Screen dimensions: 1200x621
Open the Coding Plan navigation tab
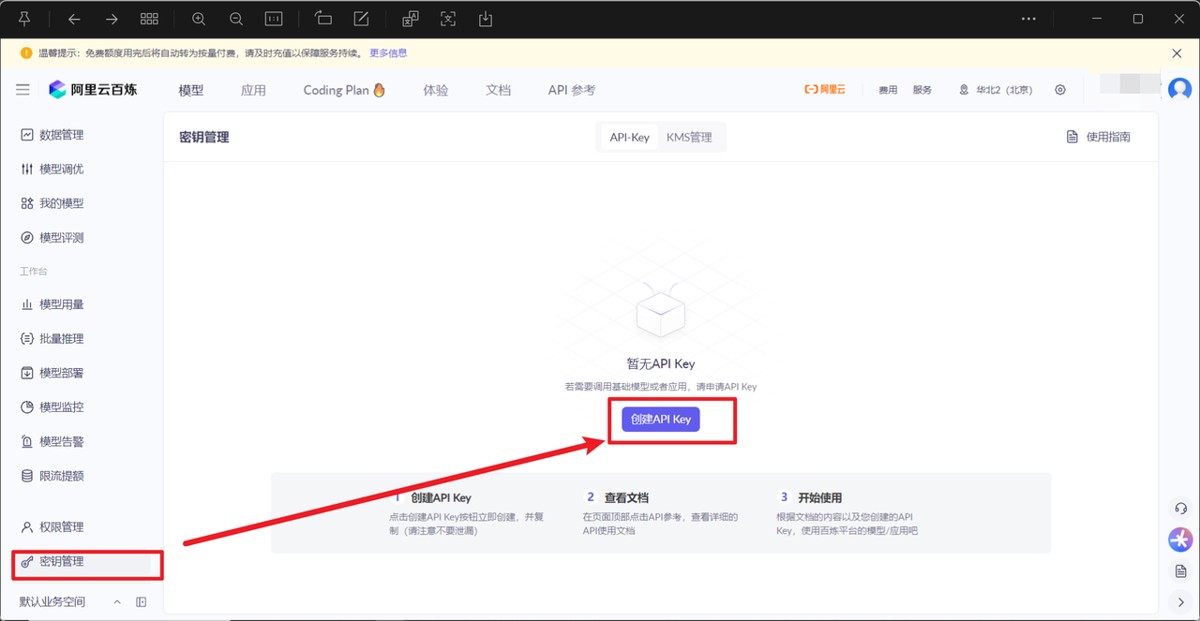(x=344, y=90)
